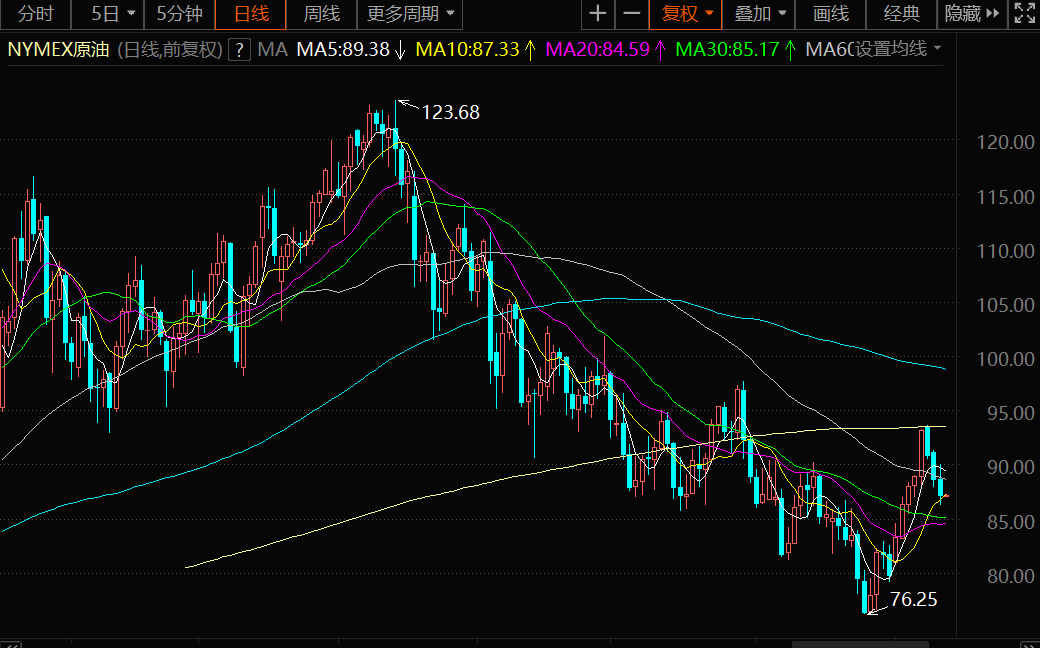Click the NYMEX原油 chart title

coord(58,50)
